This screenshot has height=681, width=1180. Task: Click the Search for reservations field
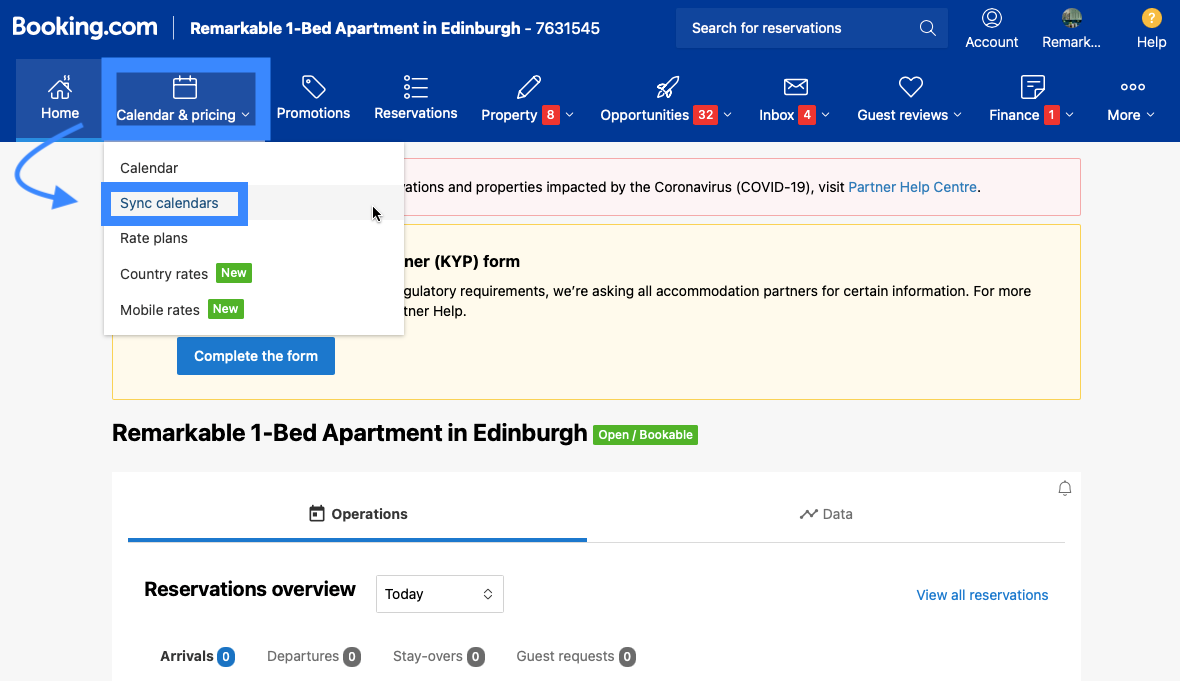(x=795, y=28)
